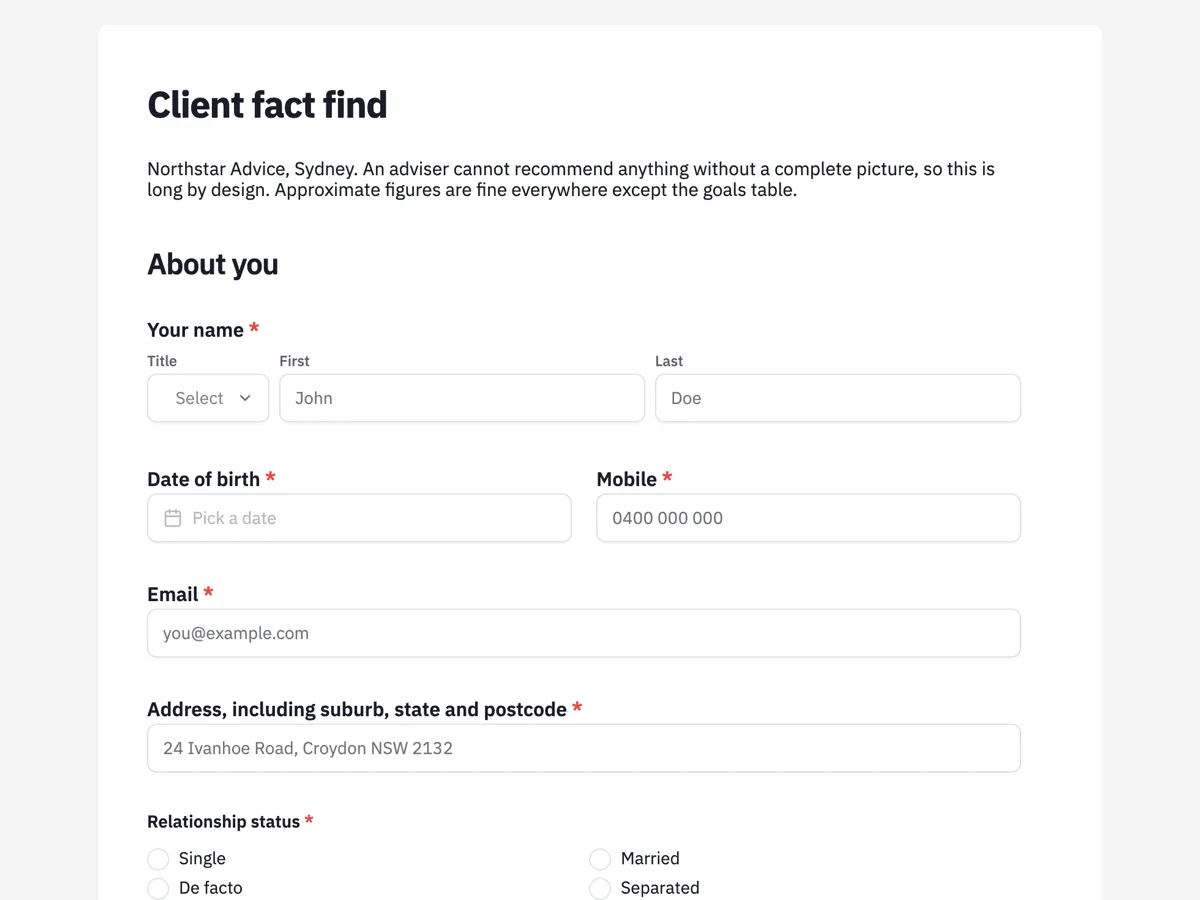Image resolution: width=1200 pixels, height=900 pixels.
Task: Select the Single relationship status
Action: pos(158,859)
